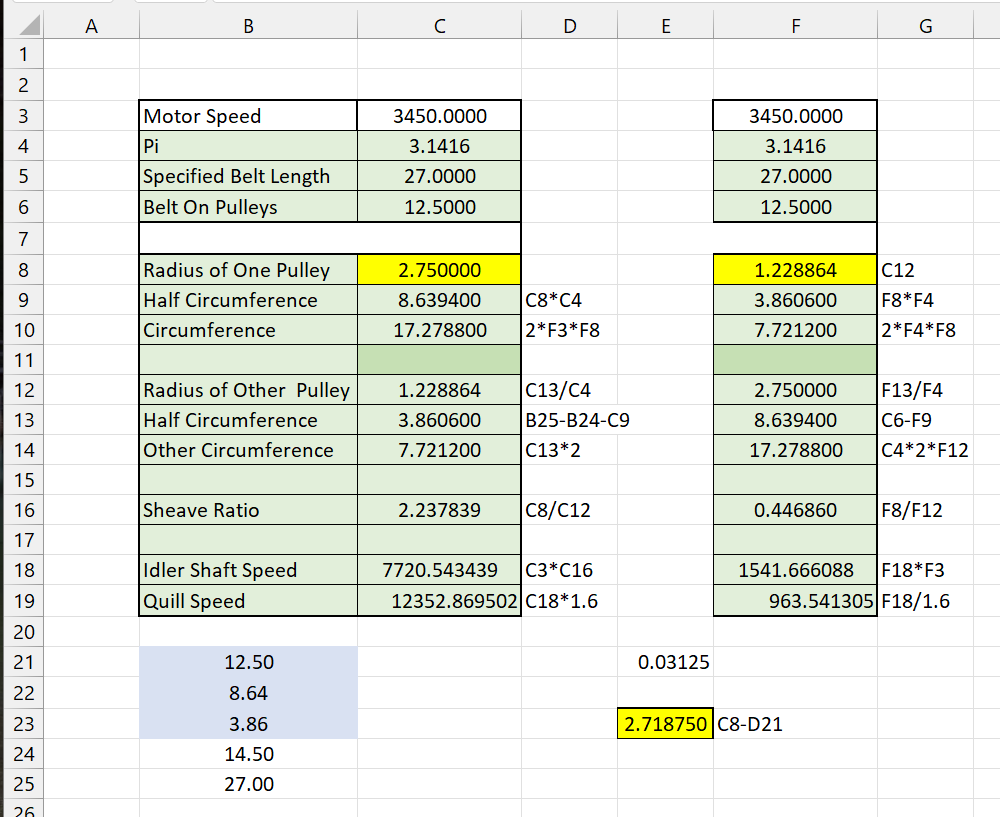Click the Sheave Ratio label
The height and width of the screenshot is (817, 1000).
click(248, 510)
